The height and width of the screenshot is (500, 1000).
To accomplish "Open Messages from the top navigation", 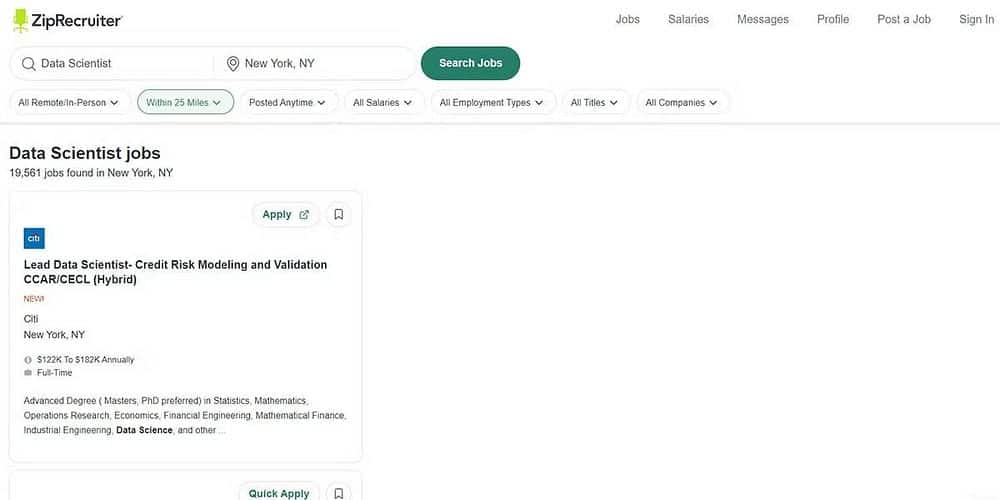I will pyautogui.click(x=763, y=19).
